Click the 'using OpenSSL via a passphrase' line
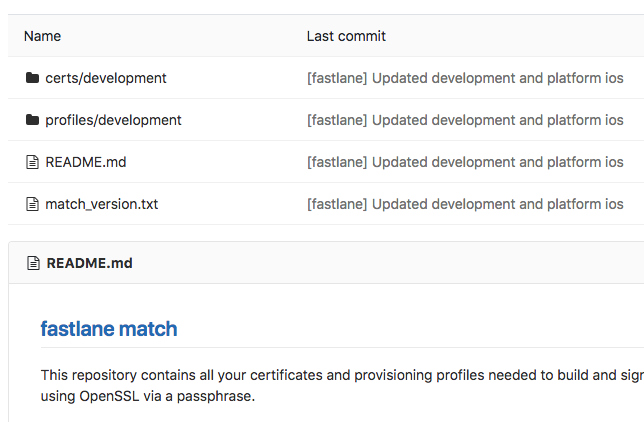This screenshot has height=422, width=644. click(148, 396)
